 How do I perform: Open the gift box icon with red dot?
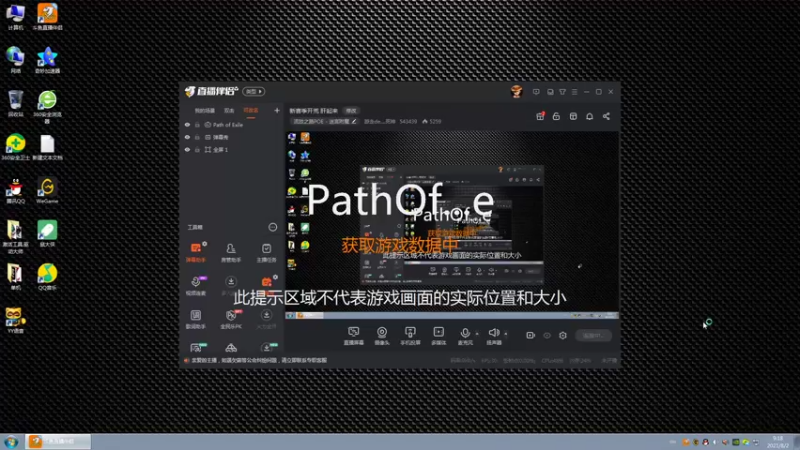click(x=540, y=116)
